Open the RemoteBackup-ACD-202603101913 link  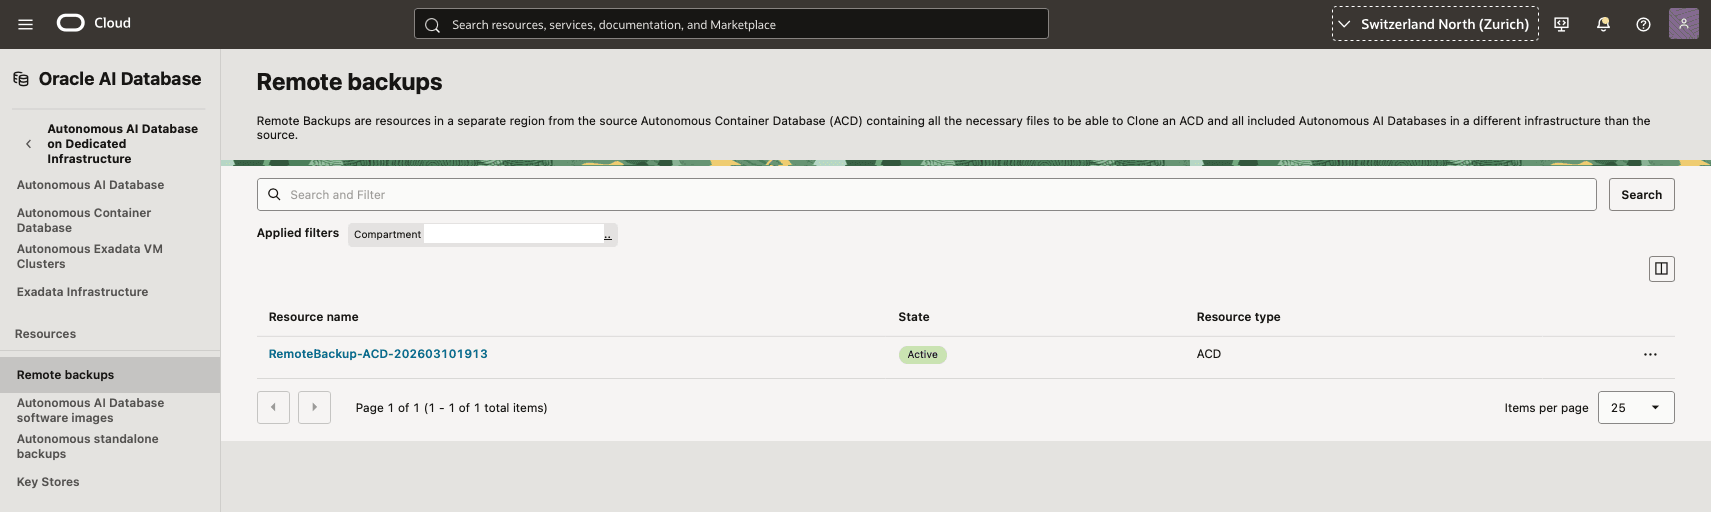pos(378,354)
